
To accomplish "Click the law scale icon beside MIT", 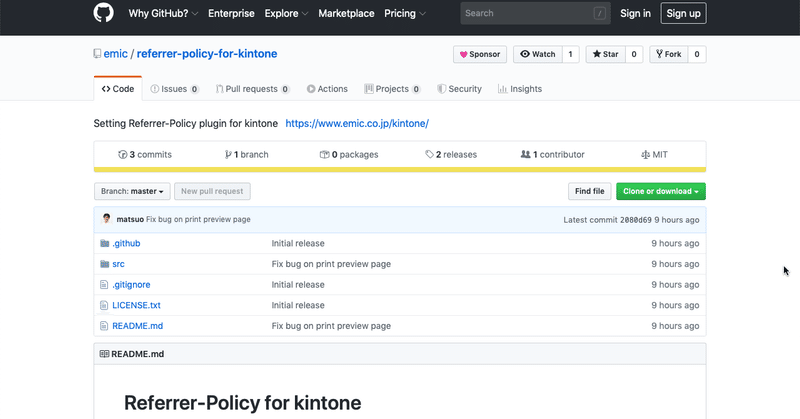I will coord(645,154).
